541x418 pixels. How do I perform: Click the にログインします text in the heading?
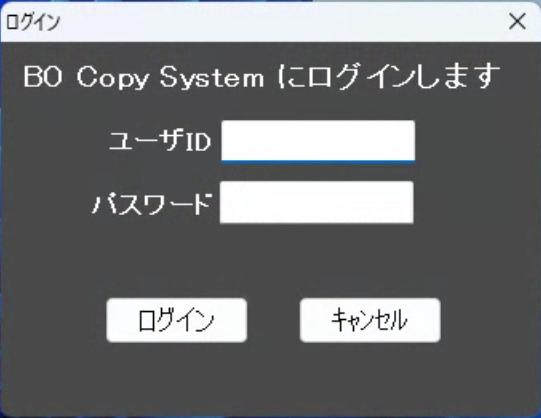coord(389,77)
